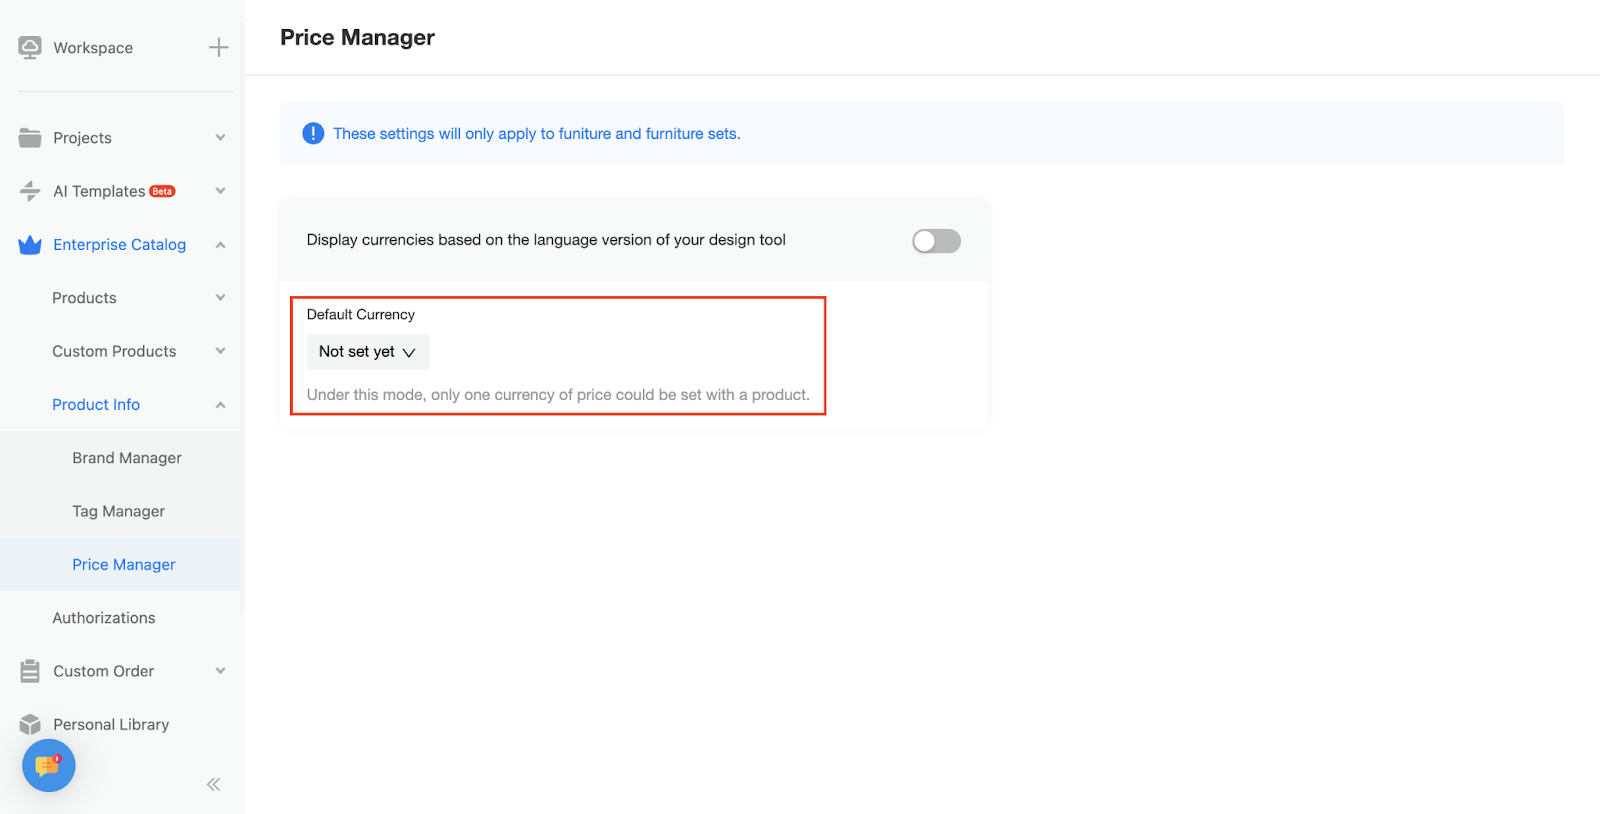This screenshot has height=814, width=1600.
Task: Click the Custom Order clipboard icon
Action: (30, 671)
